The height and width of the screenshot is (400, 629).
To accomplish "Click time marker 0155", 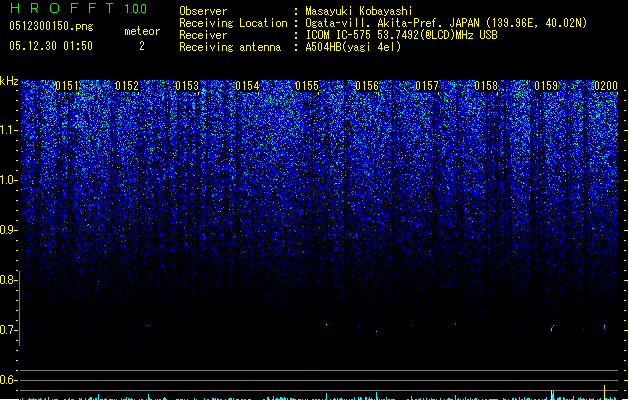I will pos(307,85).
